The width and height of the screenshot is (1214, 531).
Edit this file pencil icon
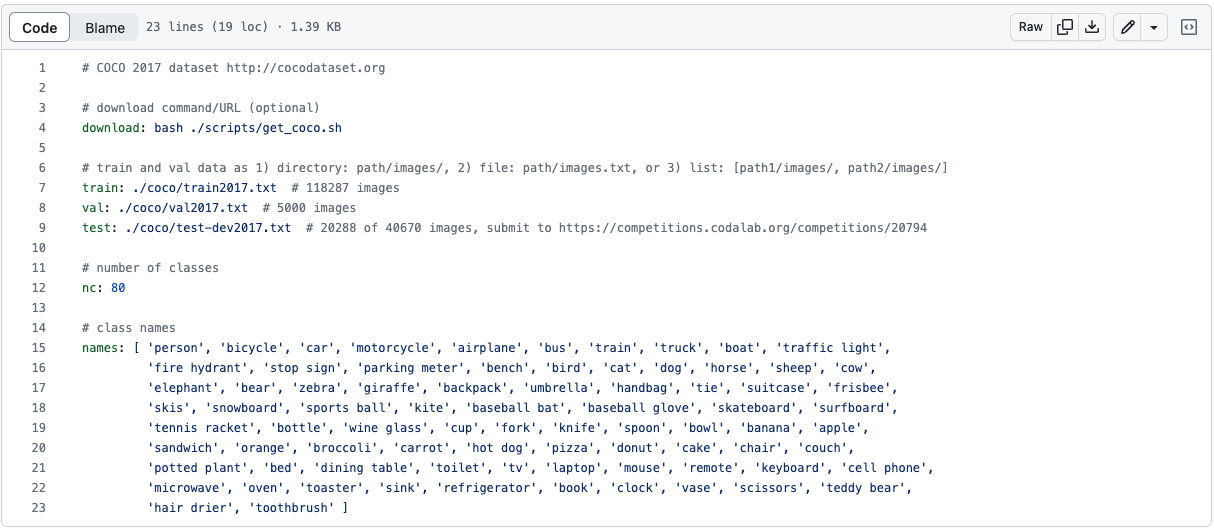tap(1128, 27)
